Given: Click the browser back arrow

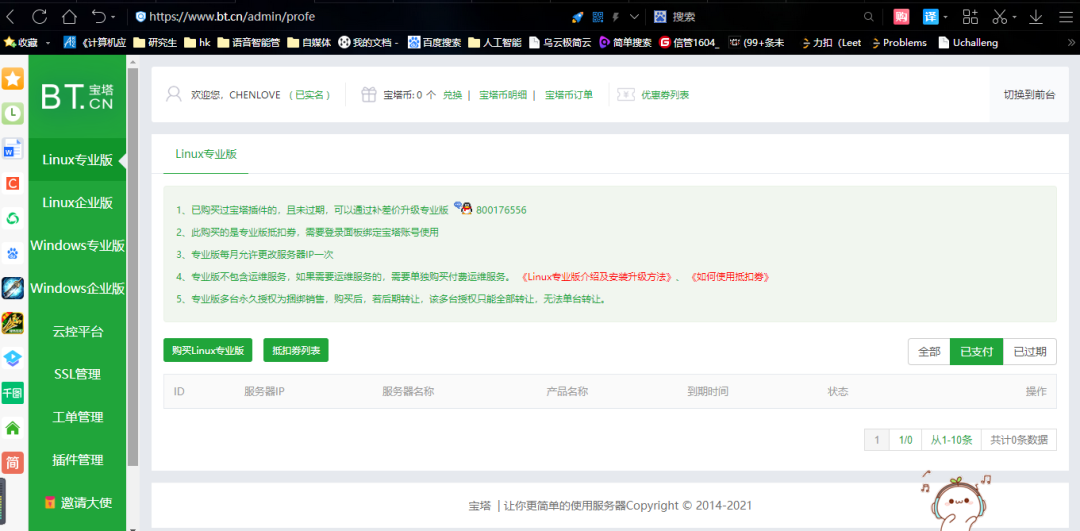Looking at the screenshot, I should coord(10,17).
